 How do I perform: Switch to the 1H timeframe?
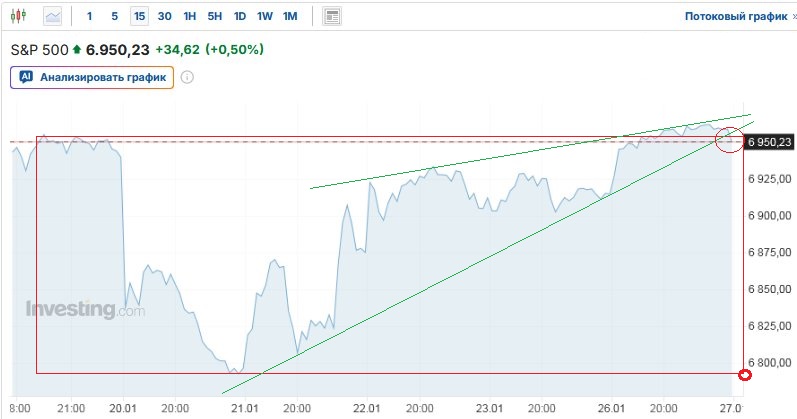[190, 17]
